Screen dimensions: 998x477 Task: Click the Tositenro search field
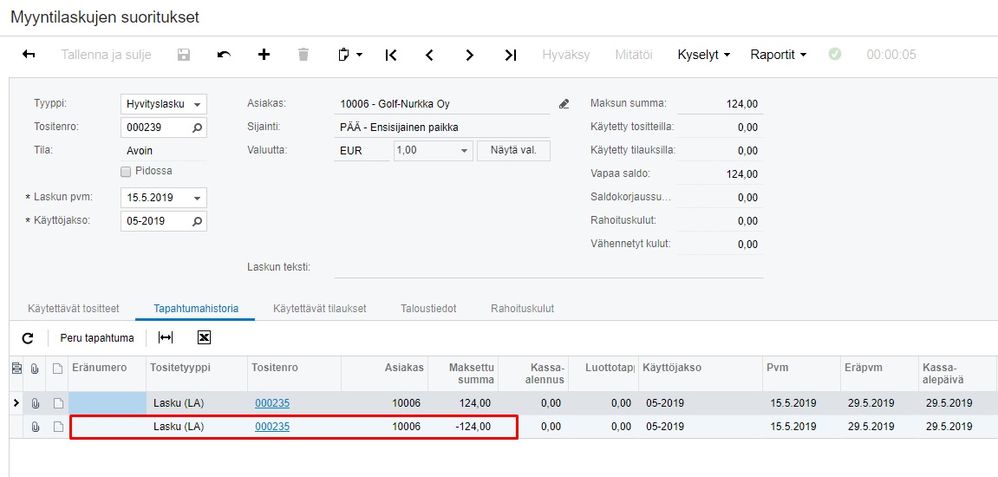tap(155, 128)
